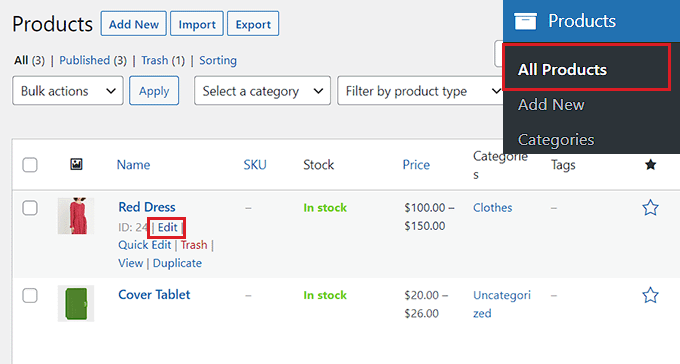This screenshot has height=364, width=680.
Task: Expand the Select a category dropdown
Action: 262,91
